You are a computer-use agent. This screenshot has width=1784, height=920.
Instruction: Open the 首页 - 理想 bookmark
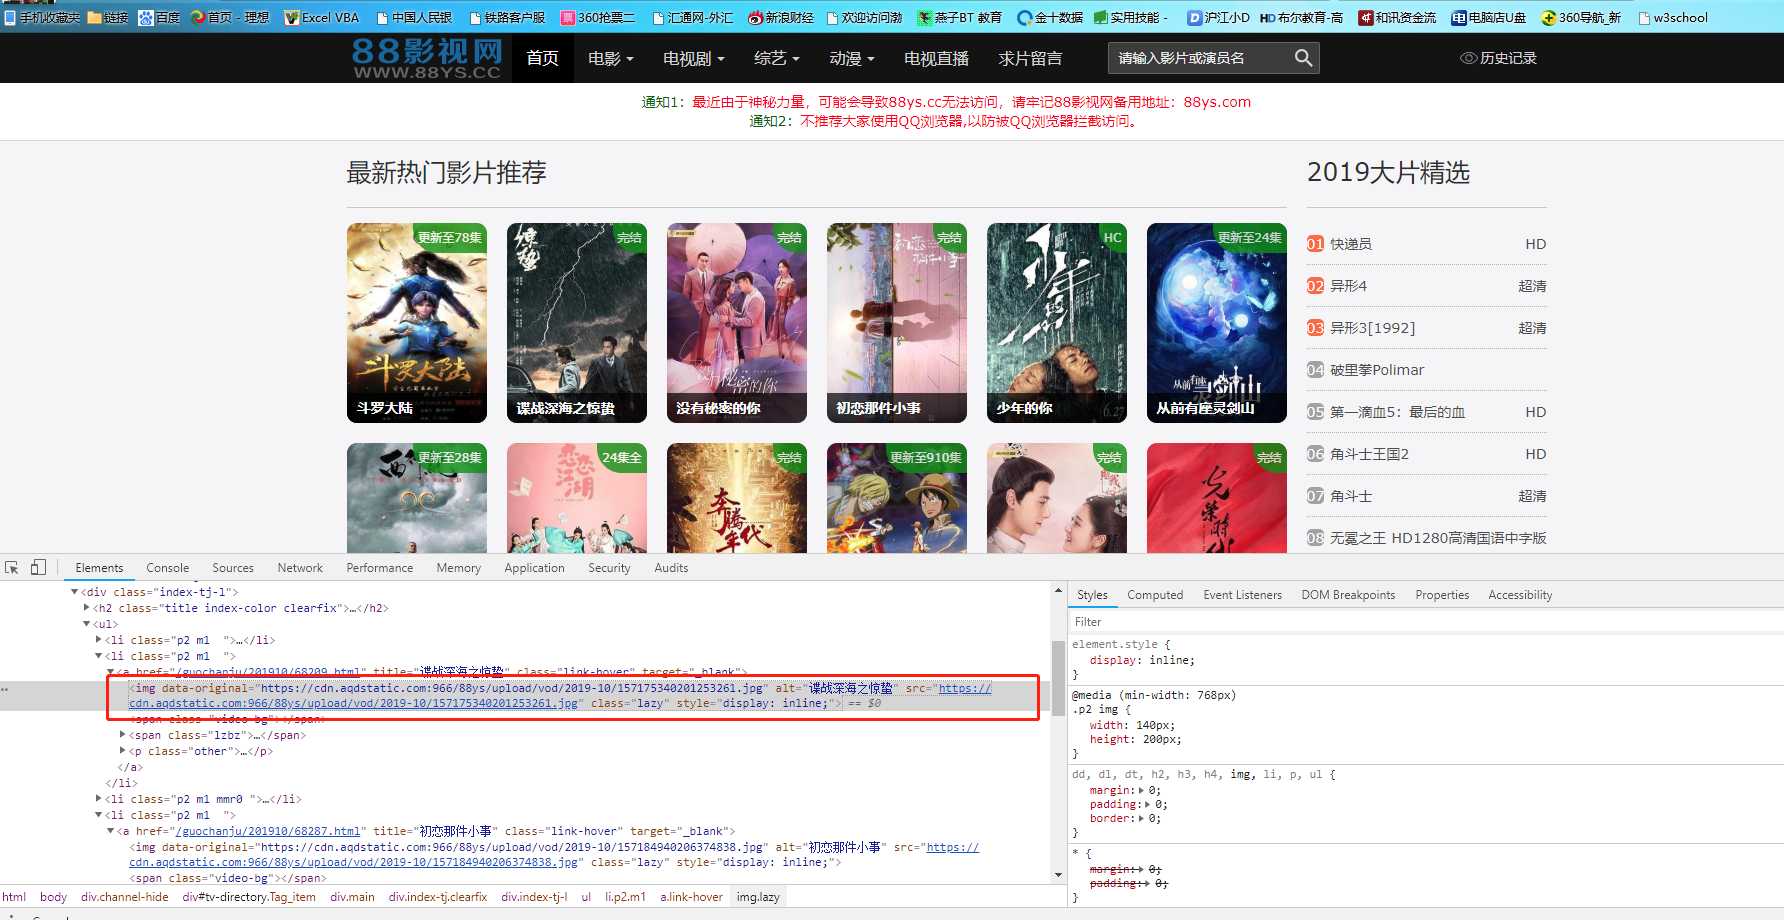(x=230, y=17)
